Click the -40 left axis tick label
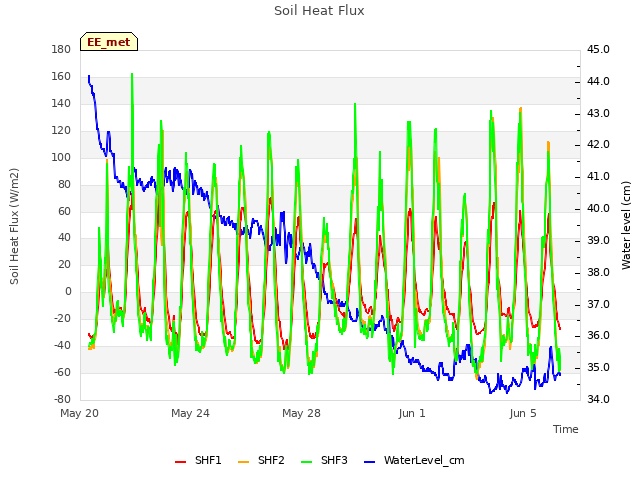 [62, 345]
